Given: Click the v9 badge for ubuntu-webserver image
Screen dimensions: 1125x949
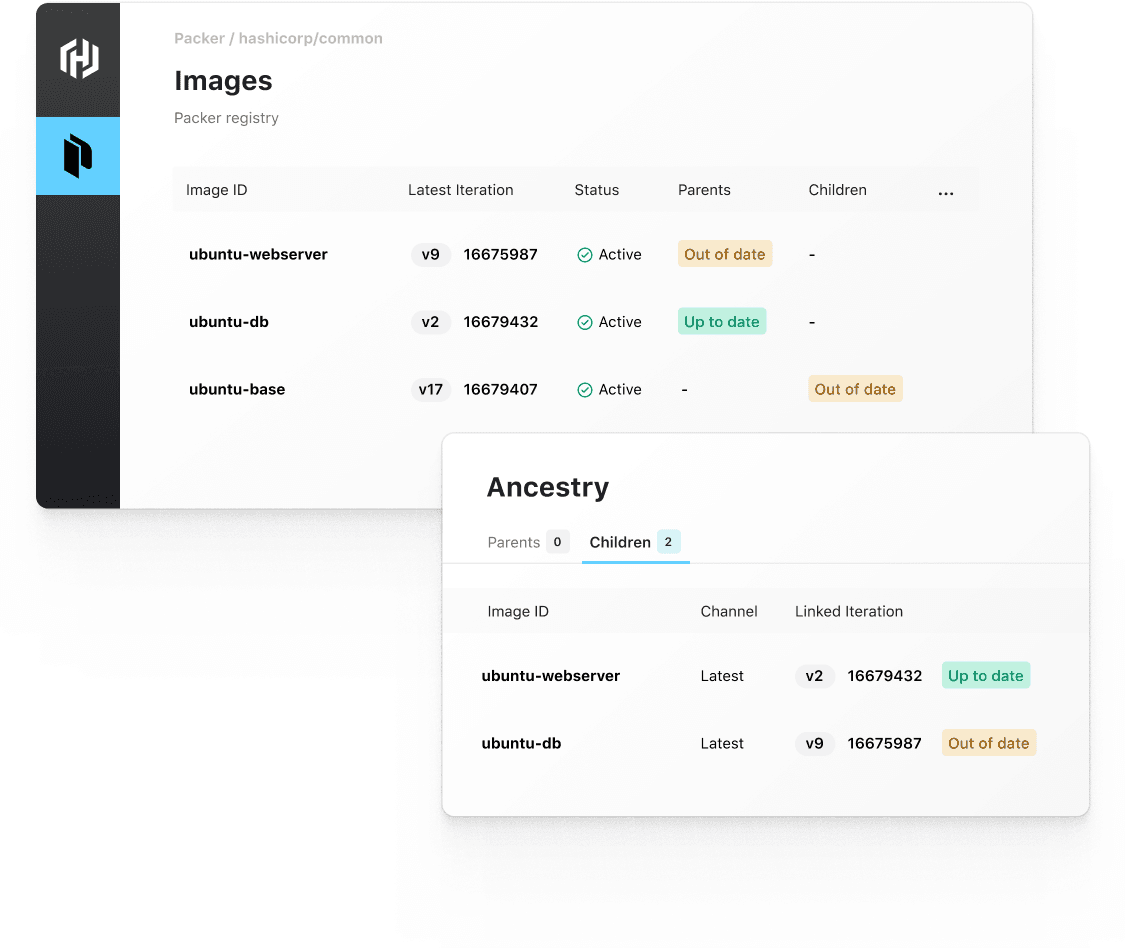Looking at the screenshot, I should pyautogui.click(x=430, y=254).
